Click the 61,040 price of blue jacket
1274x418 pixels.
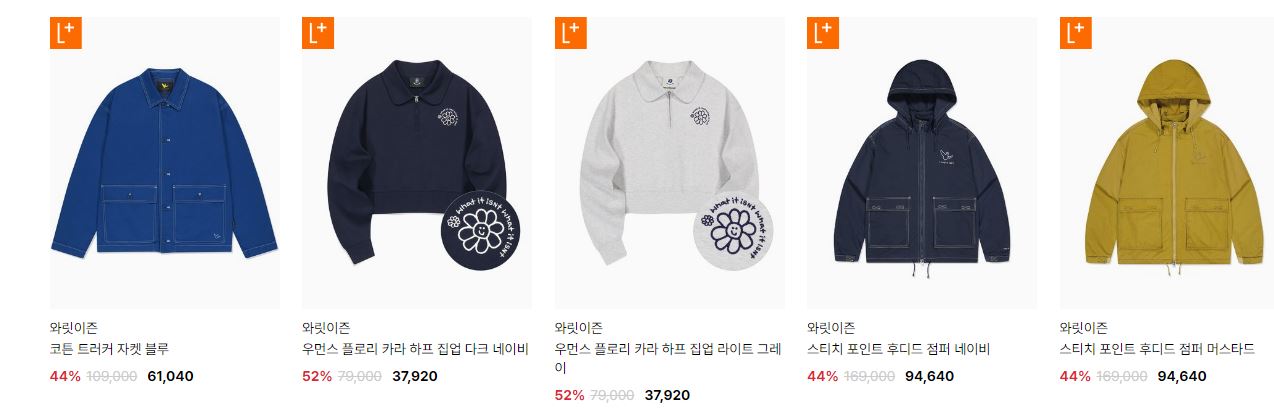click(x=170, y=377)
